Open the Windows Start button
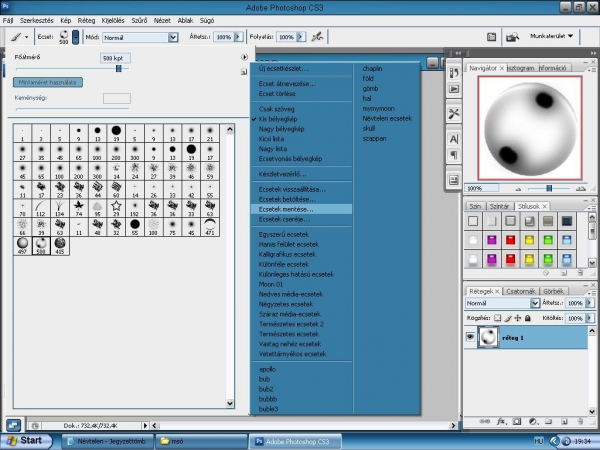The width and height of the screenshot is (600, 450). [x=26, y=441]
